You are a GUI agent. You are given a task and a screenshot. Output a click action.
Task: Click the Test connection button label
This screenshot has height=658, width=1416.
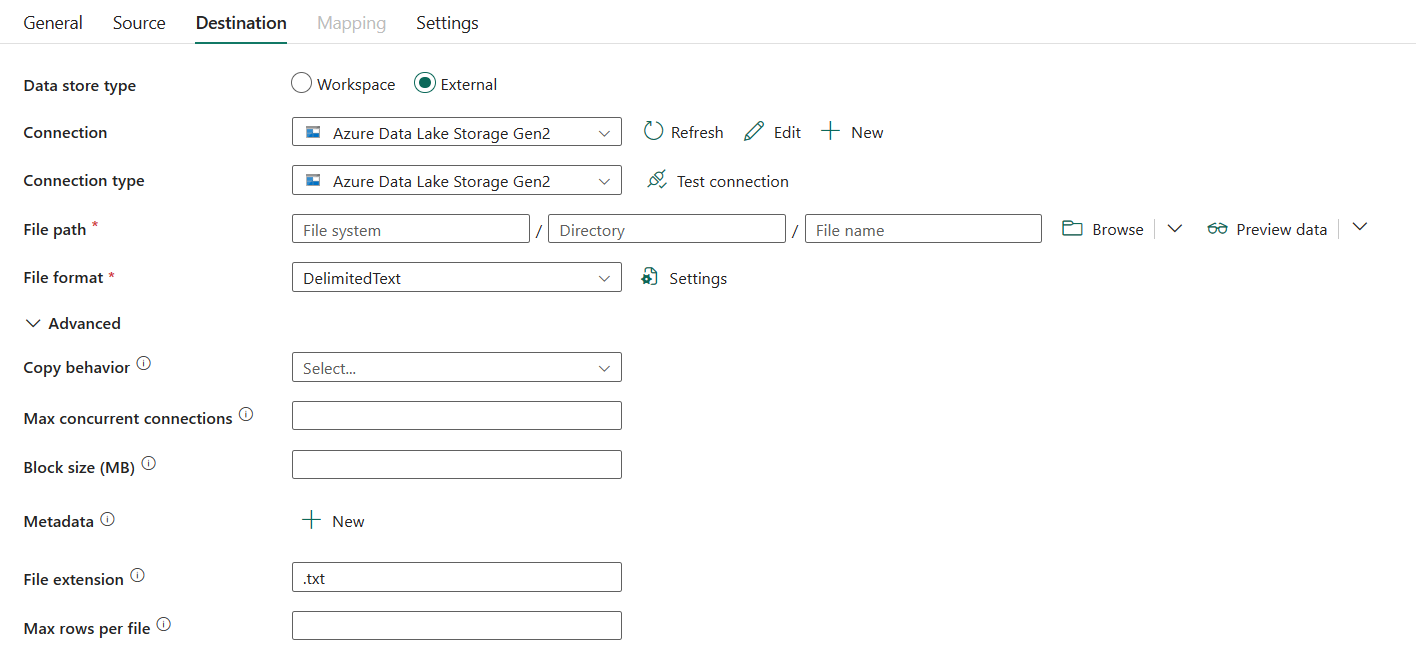pos(733,181)
